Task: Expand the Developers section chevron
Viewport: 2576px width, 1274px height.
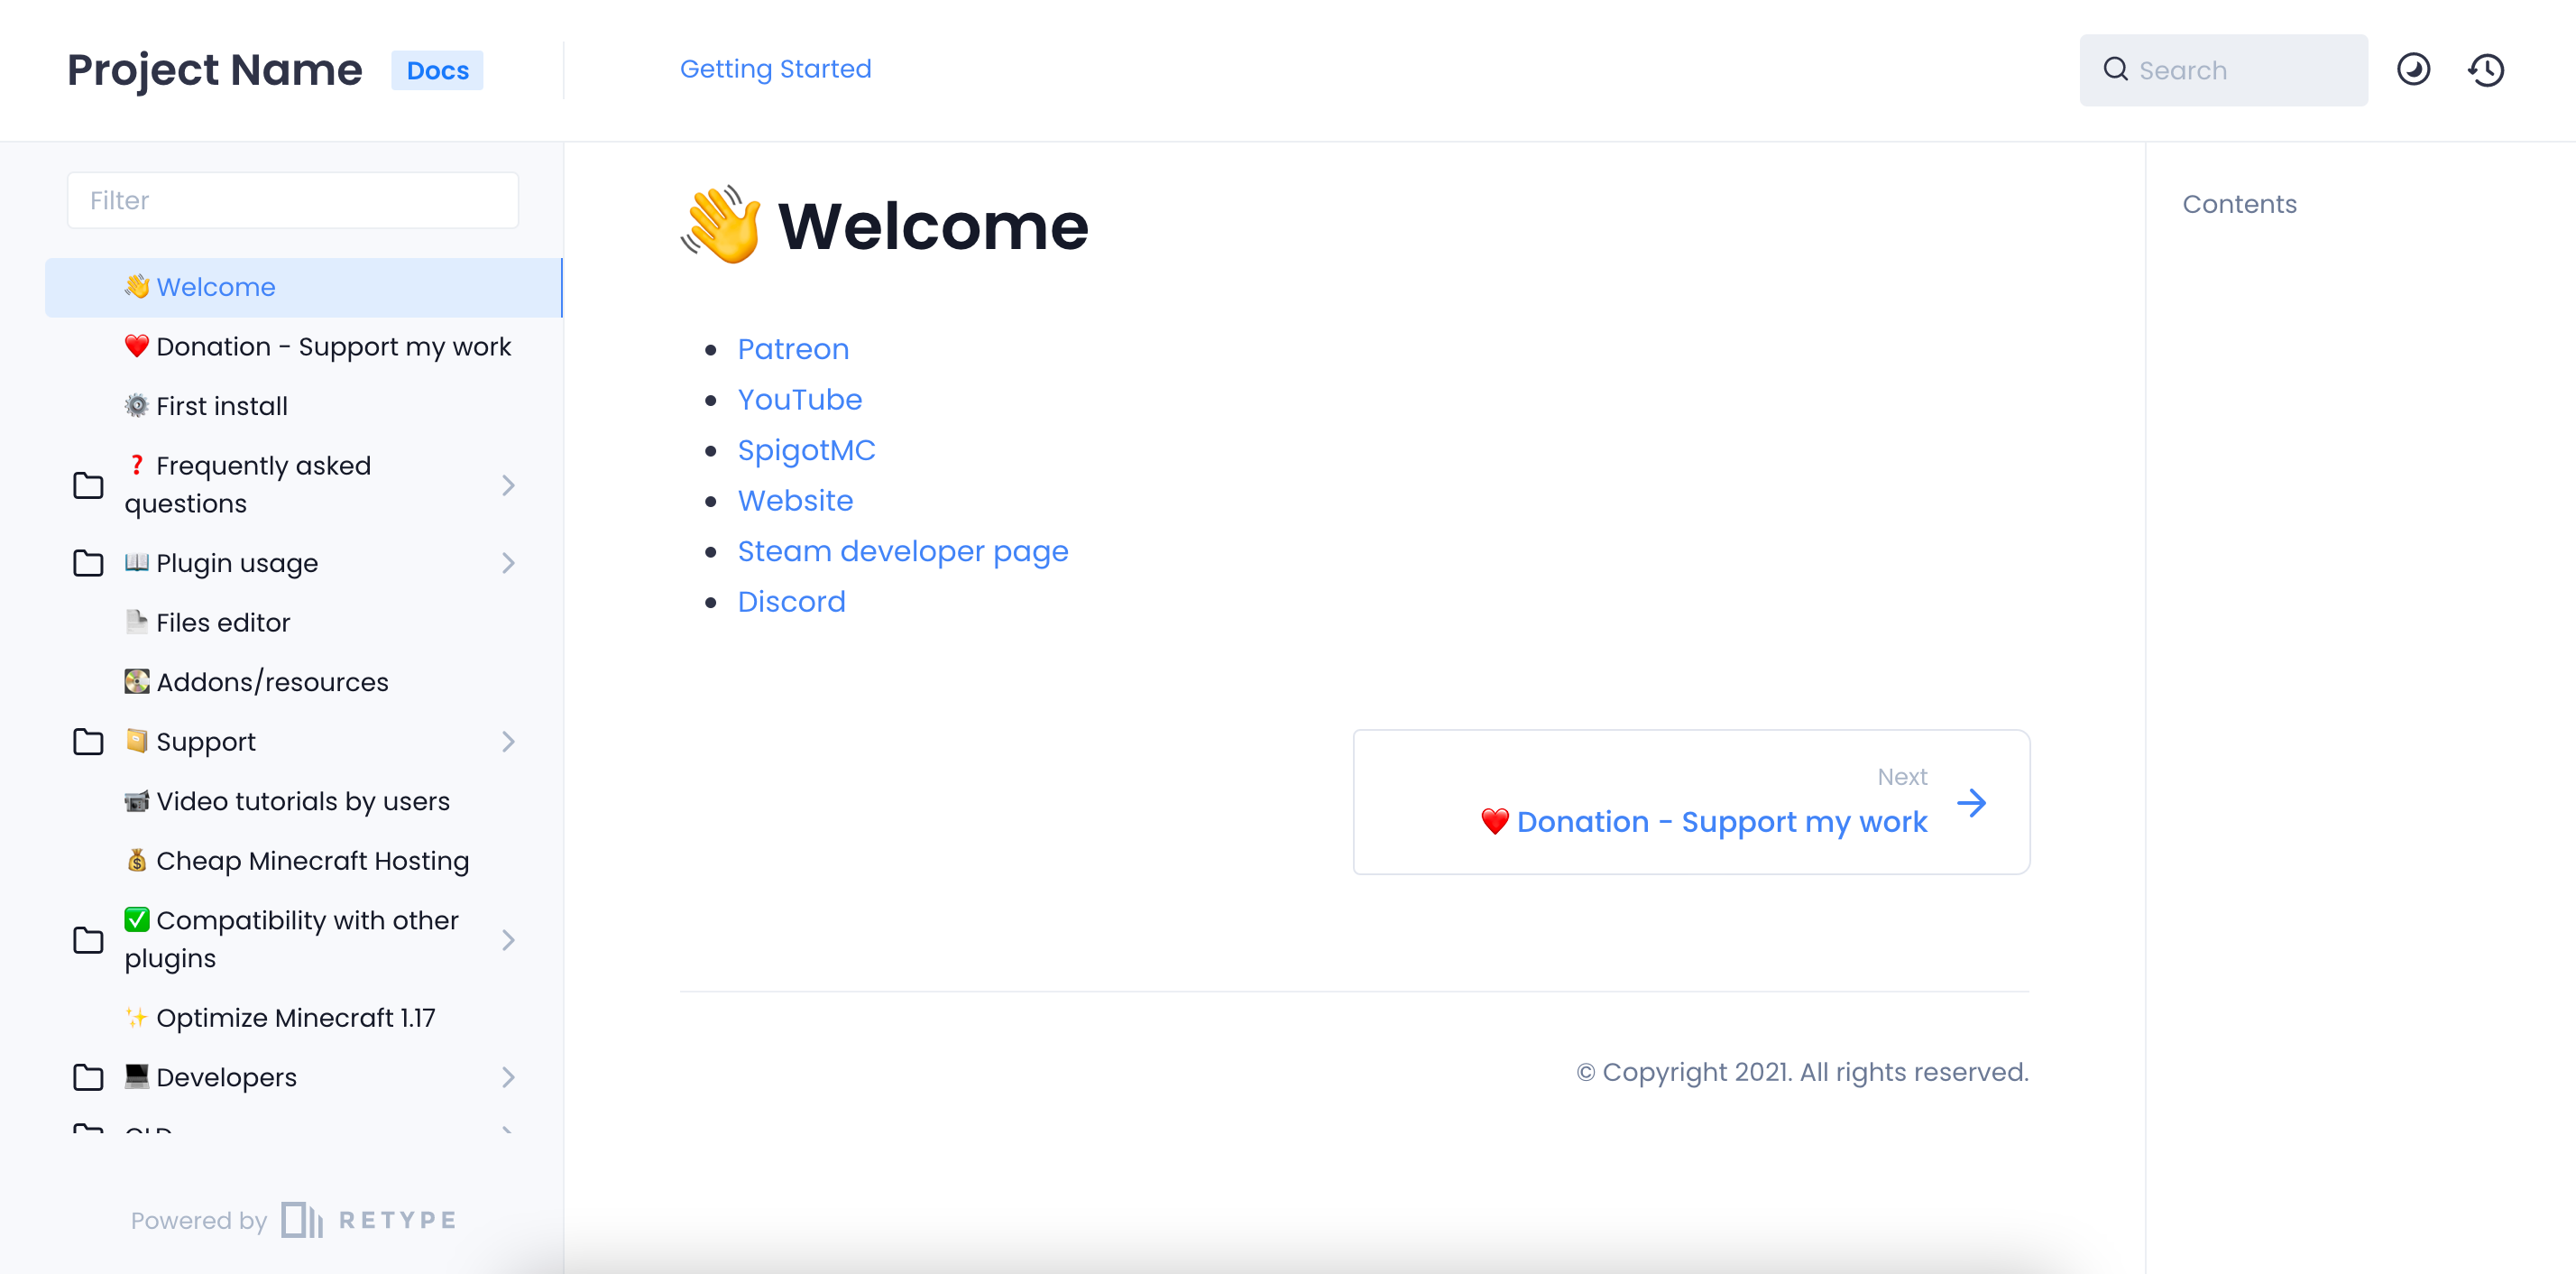Action: 510,1077
